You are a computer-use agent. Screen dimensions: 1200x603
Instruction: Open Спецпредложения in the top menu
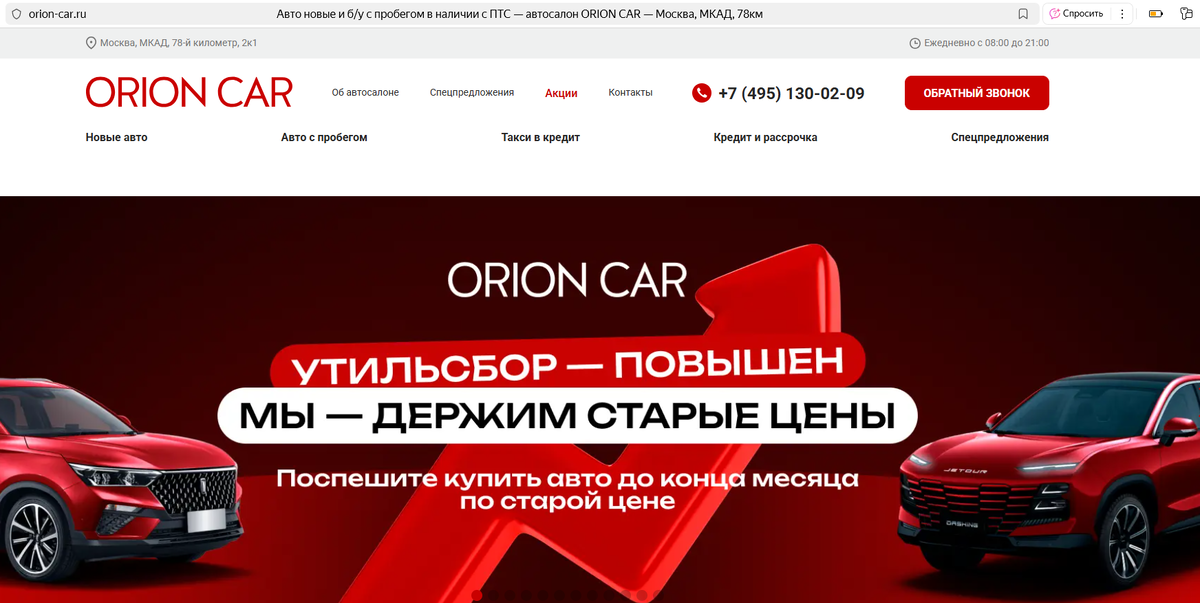(472, 92)
